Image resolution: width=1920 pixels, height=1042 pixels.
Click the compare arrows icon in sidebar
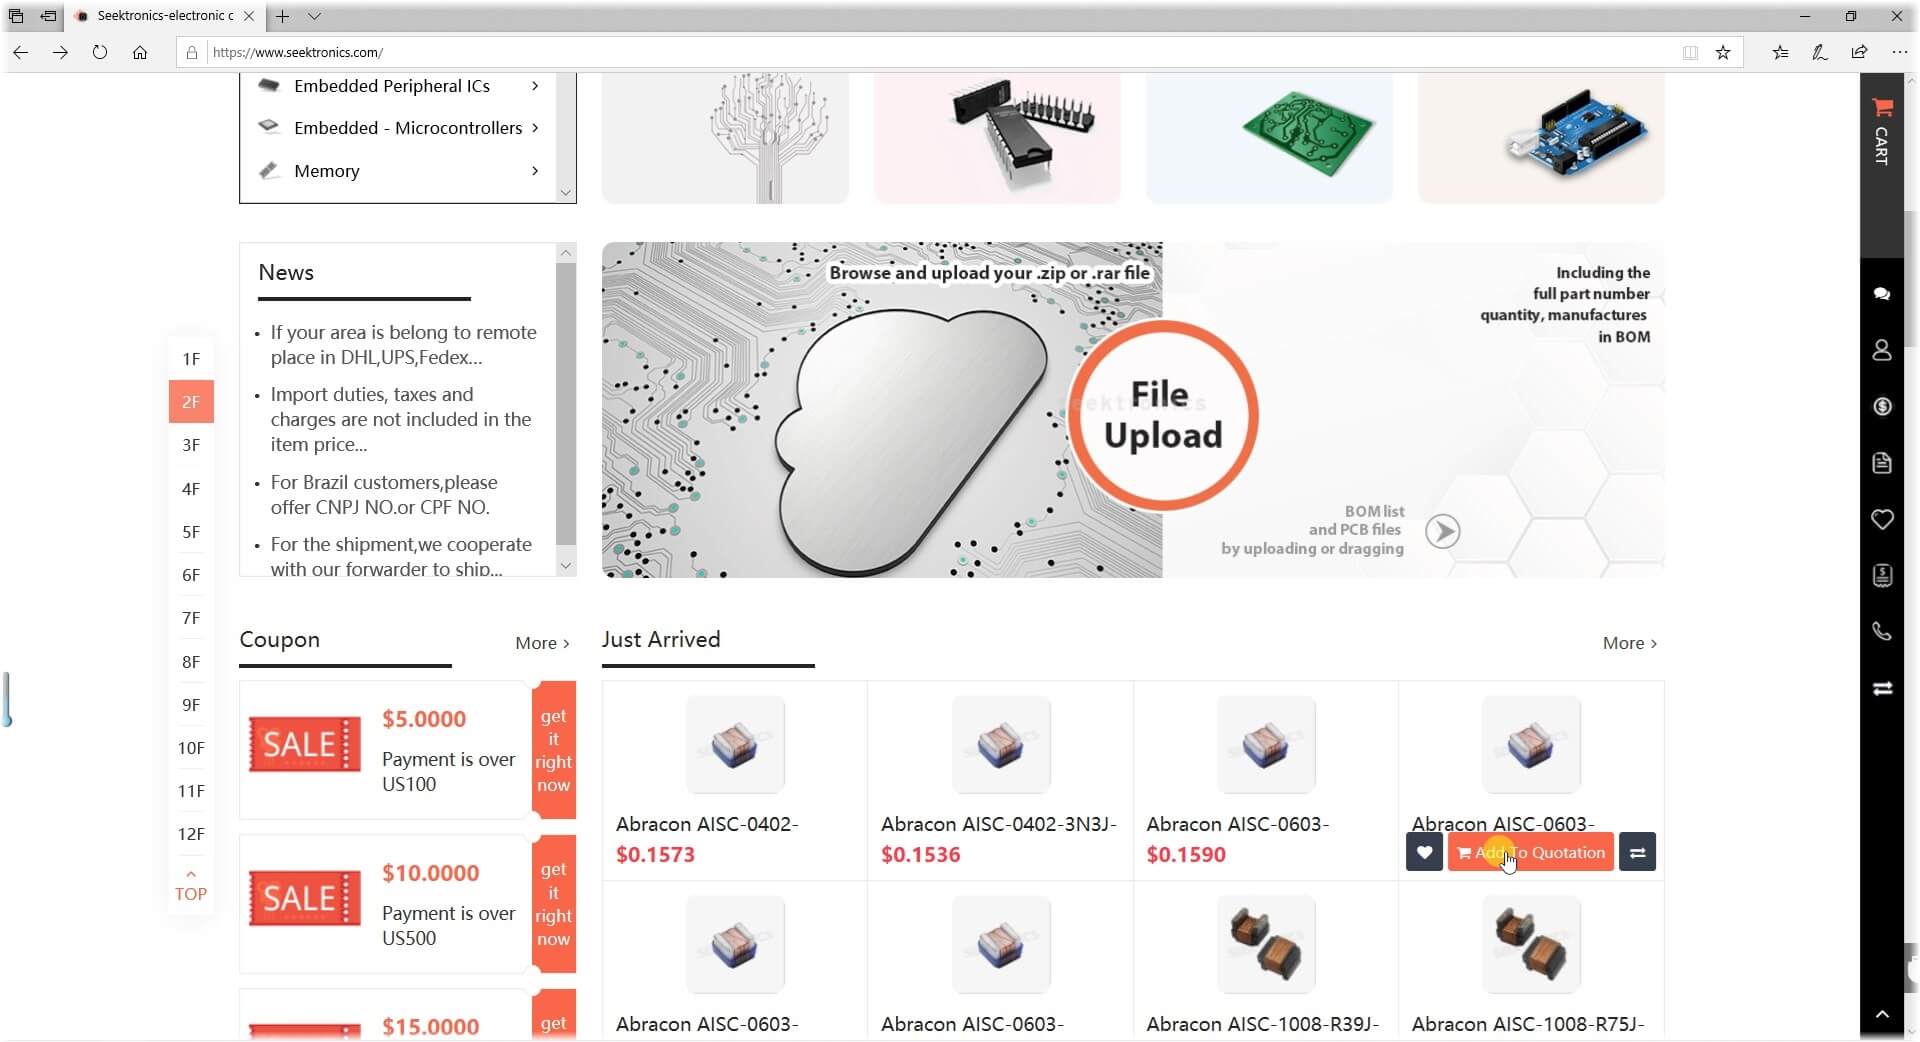[x=1882, y=688]
